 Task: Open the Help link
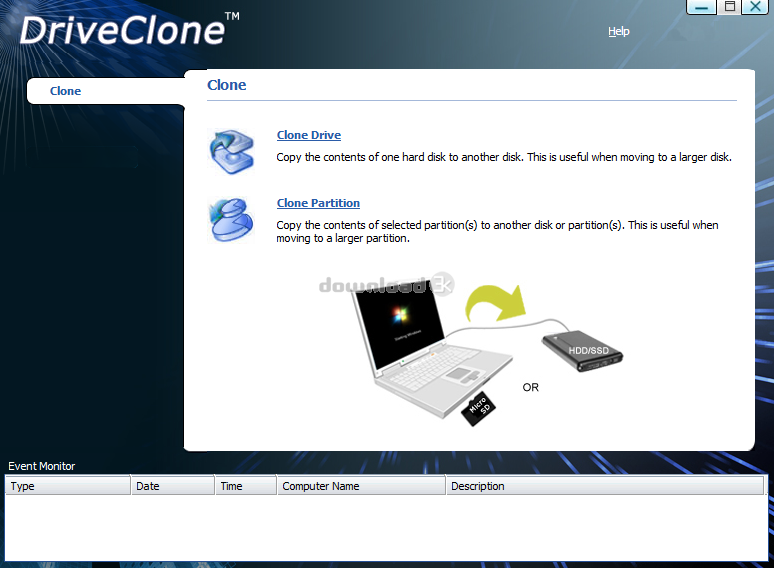click(x=619, y=32)
